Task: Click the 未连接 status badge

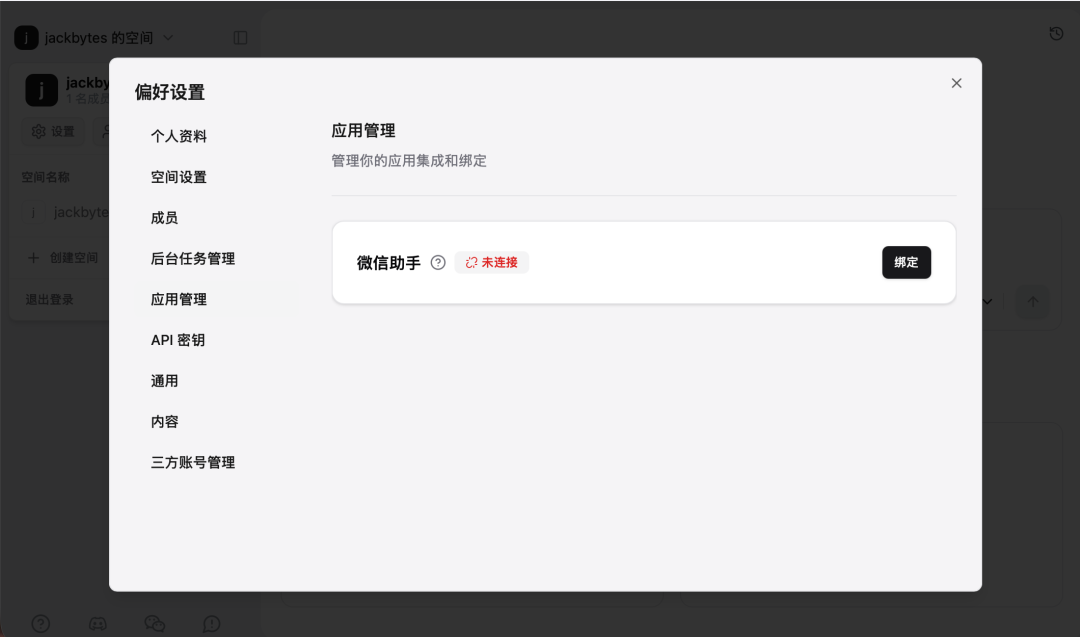Action: point(492,262)
